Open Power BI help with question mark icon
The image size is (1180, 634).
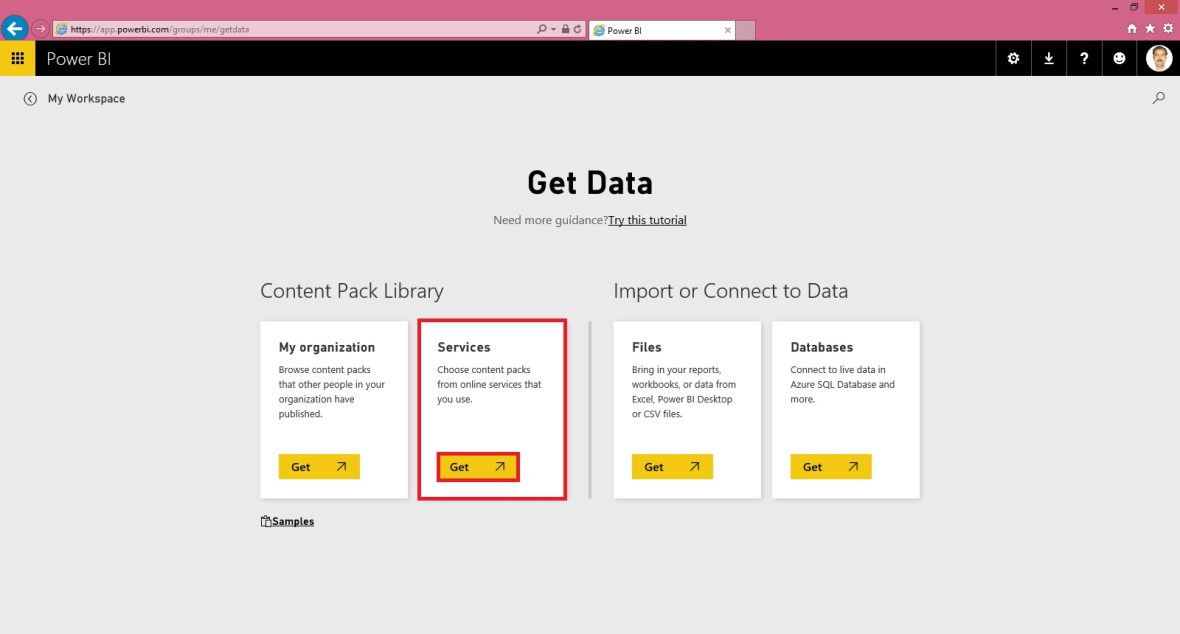point(1084,58)
